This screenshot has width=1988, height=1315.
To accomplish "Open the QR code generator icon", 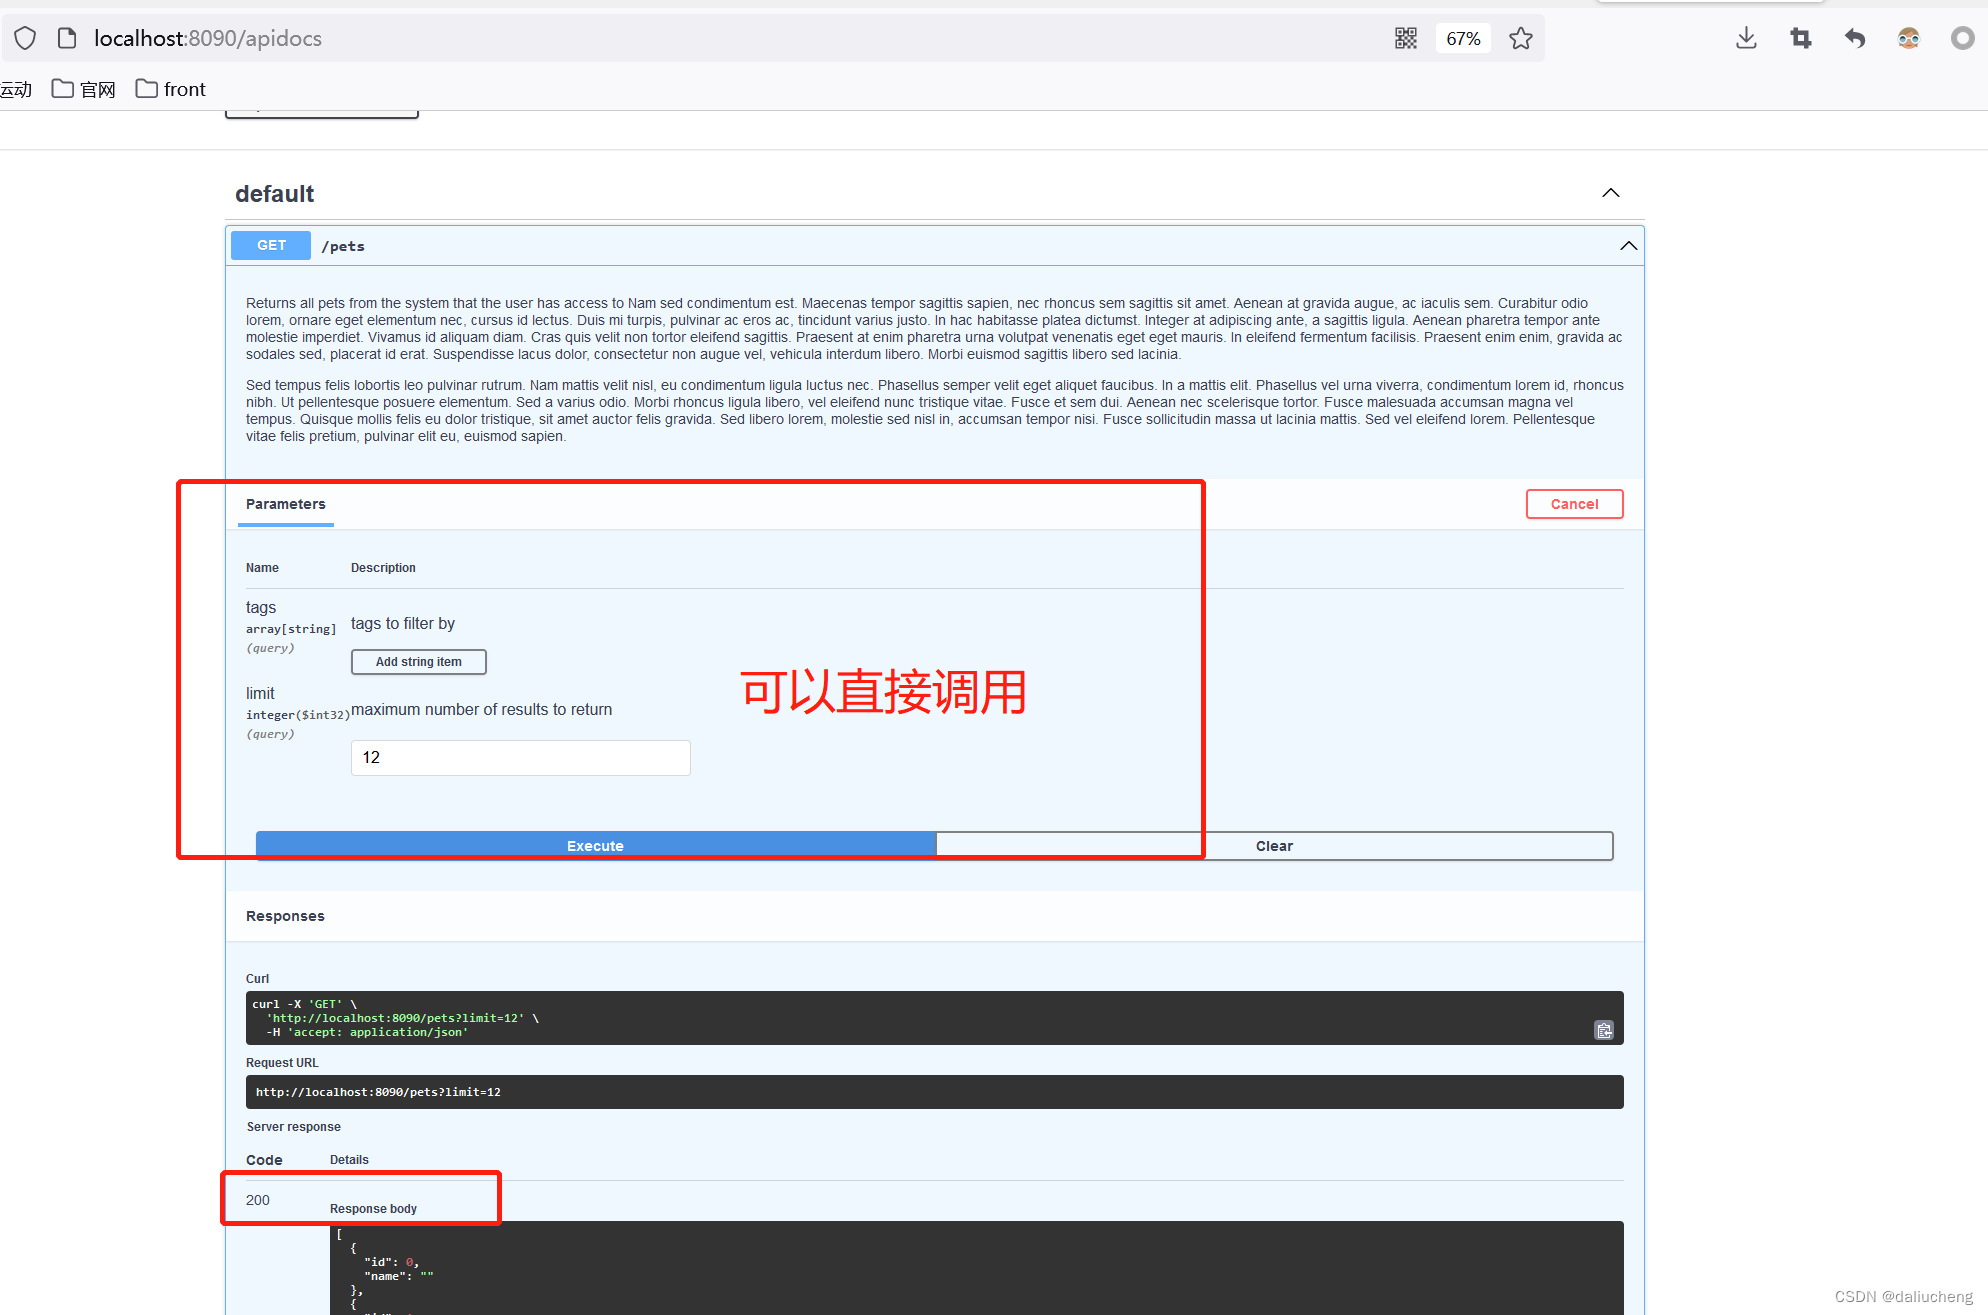I will 1405,38.
